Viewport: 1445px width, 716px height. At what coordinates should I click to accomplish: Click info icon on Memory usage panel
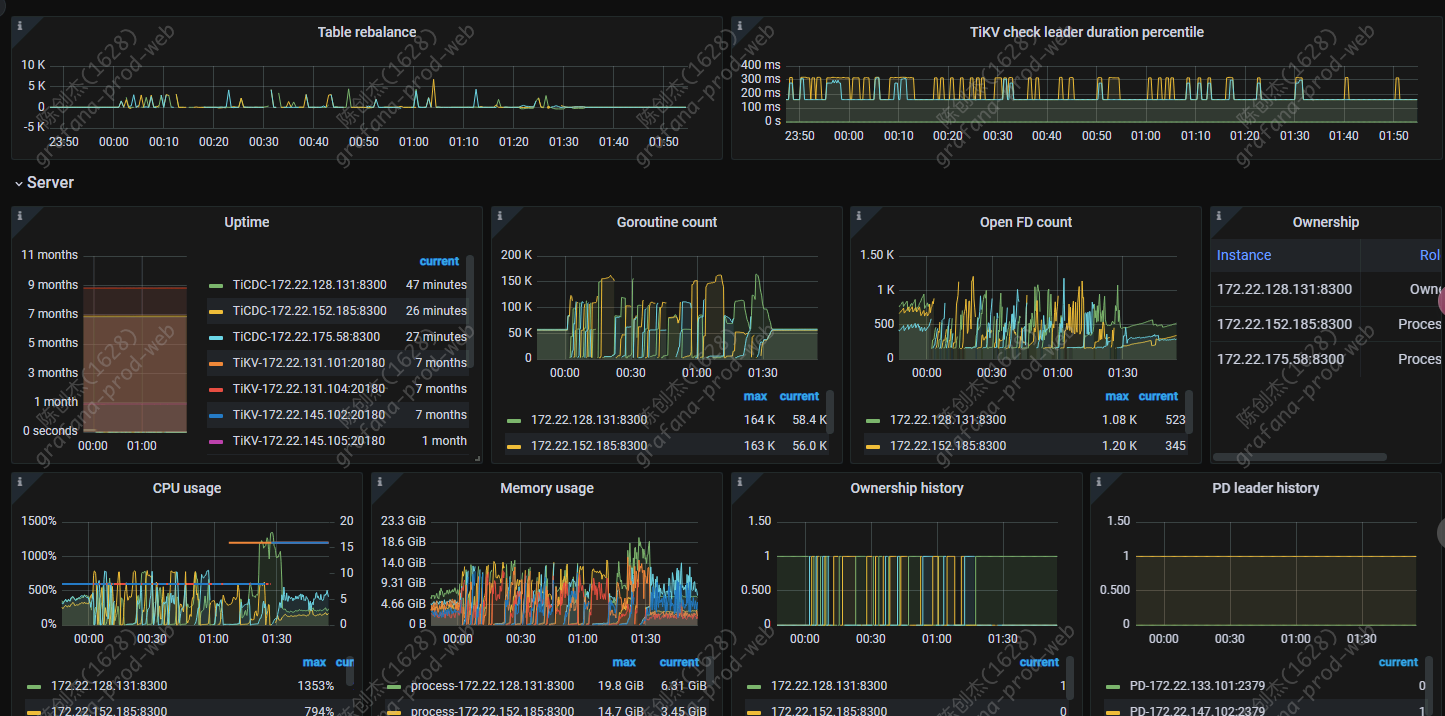click(x=379, y=480)
